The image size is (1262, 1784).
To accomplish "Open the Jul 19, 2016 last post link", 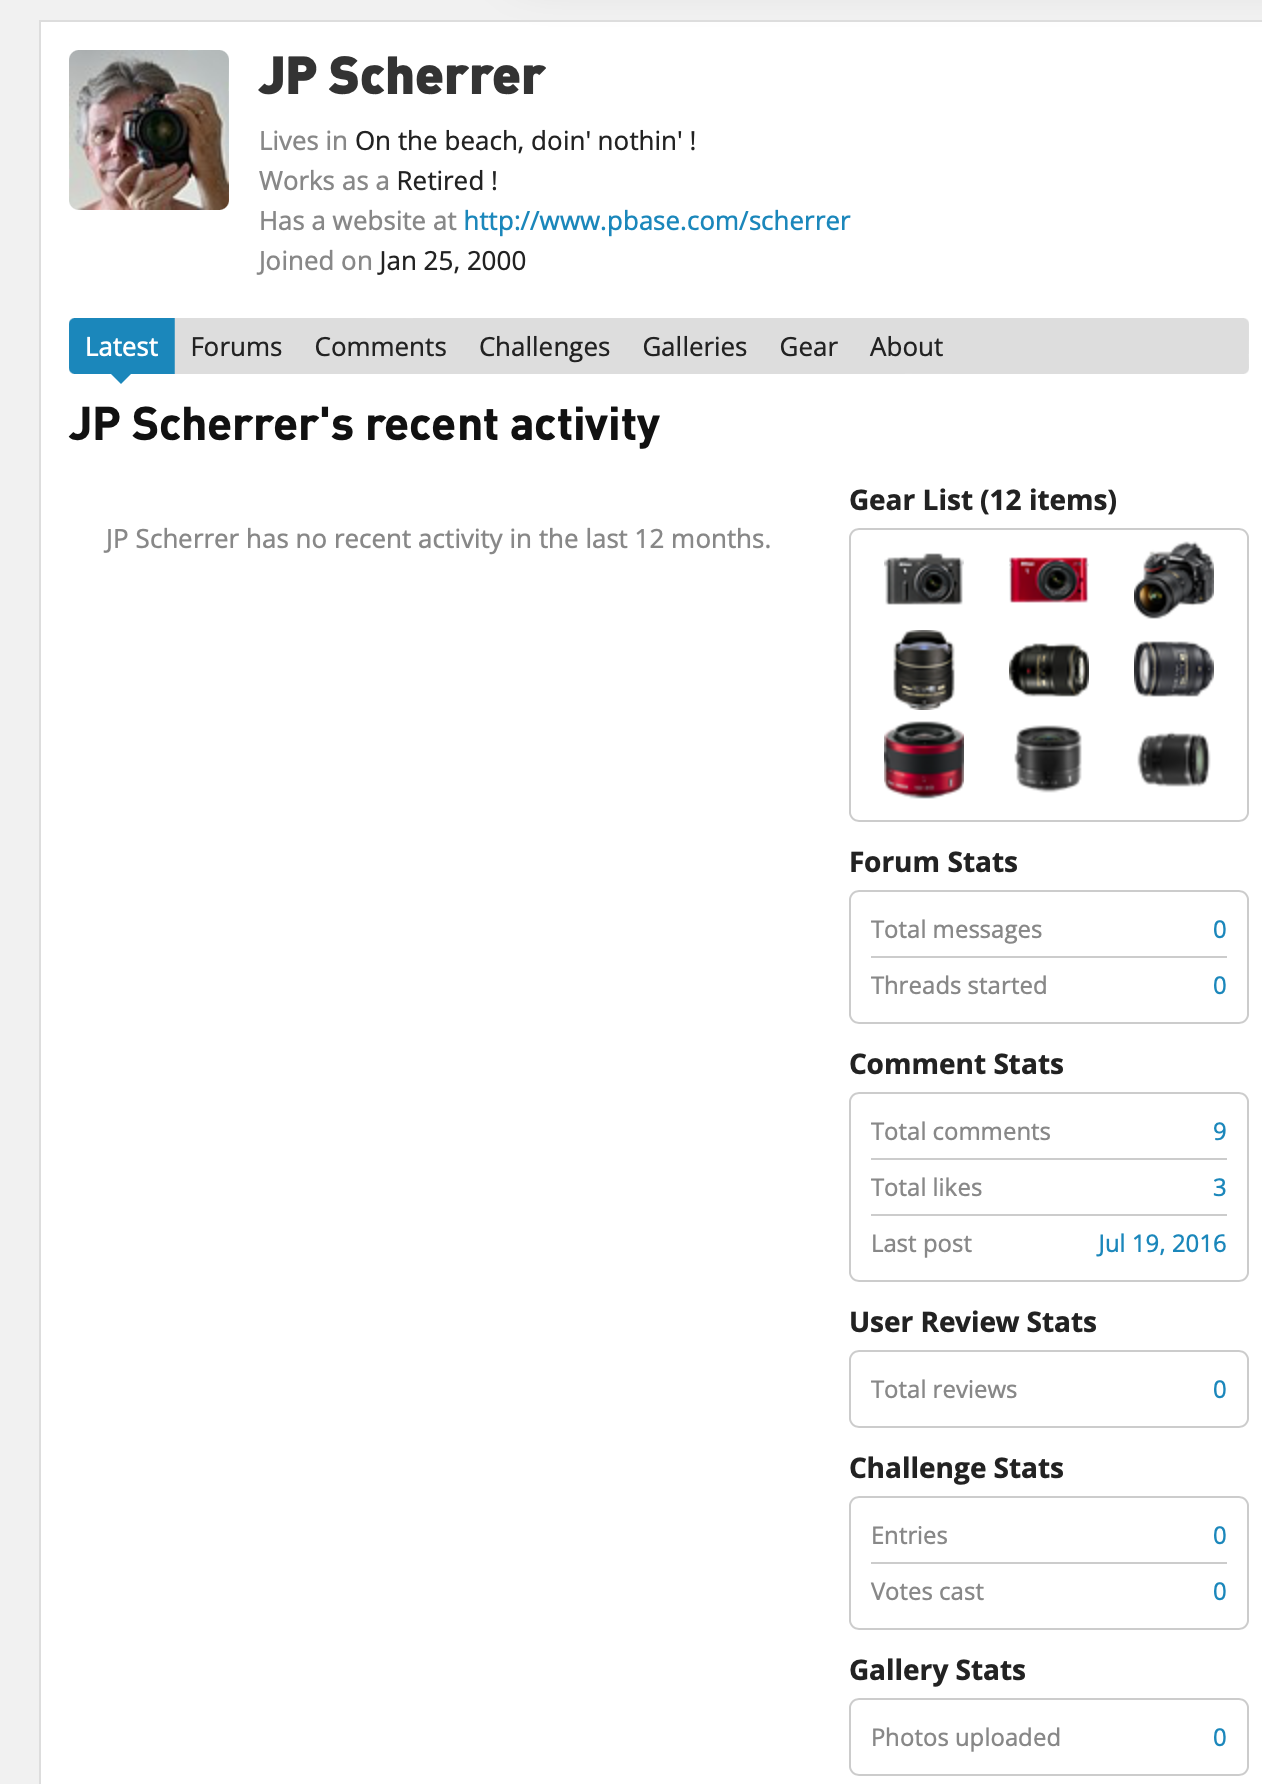I will pos(1161,1243).
